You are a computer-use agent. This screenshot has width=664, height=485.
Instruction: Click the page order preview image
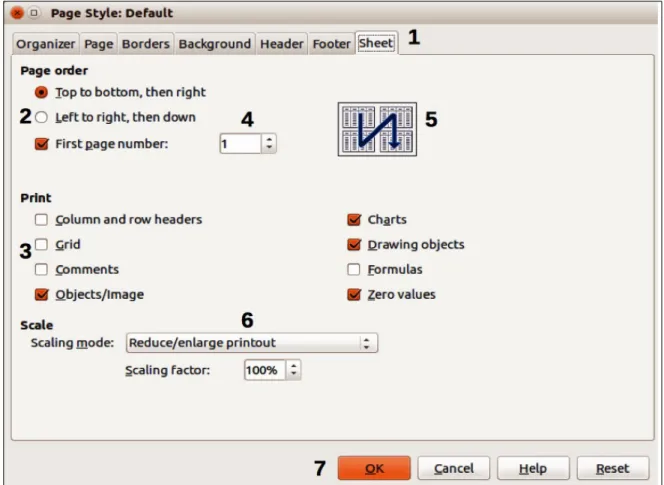[x=377, y=129]
